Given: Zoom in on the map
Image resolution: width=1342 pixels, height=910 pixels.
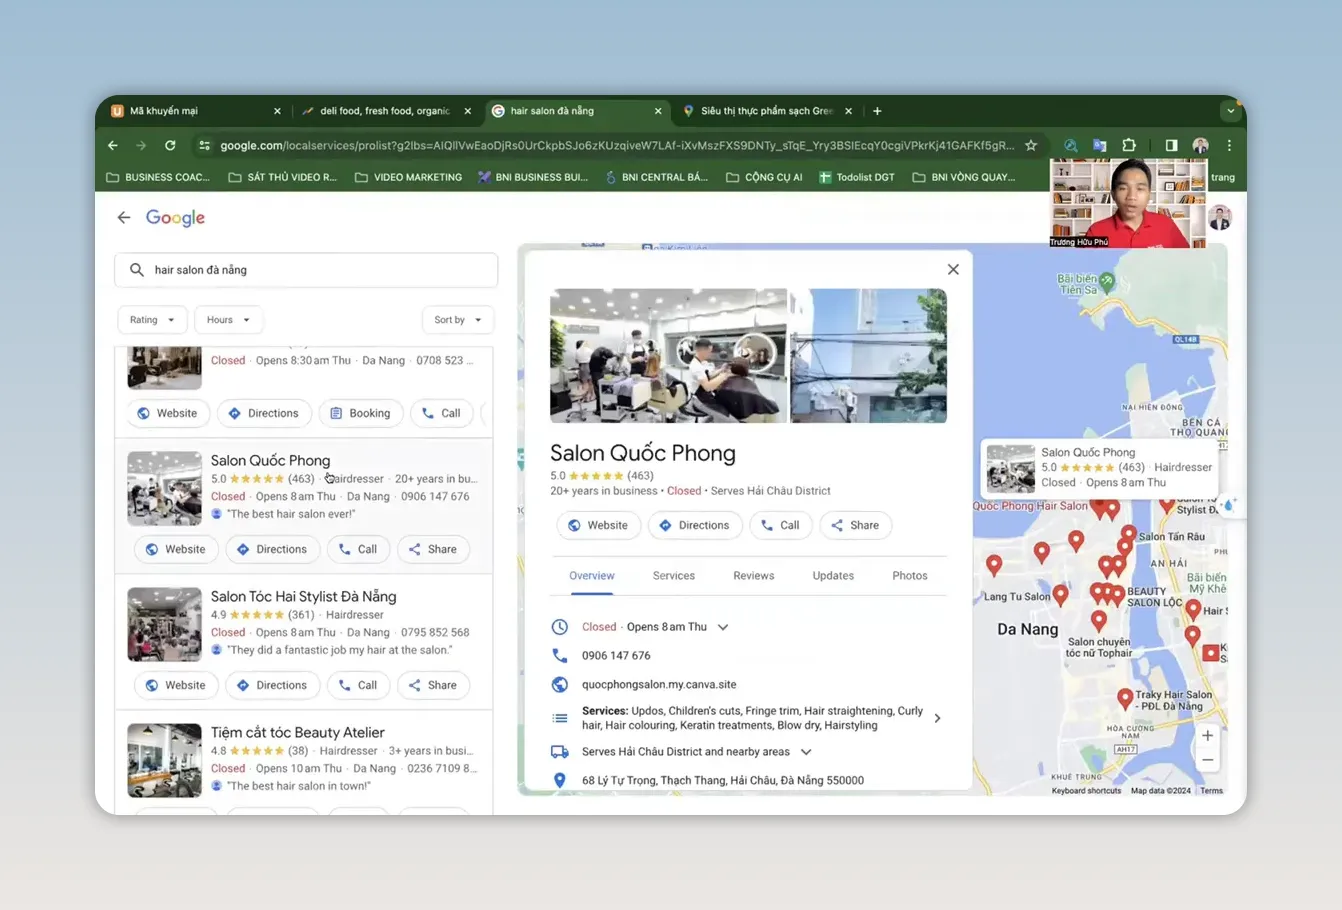Looking at the screenshot, I should [1207, 736].
